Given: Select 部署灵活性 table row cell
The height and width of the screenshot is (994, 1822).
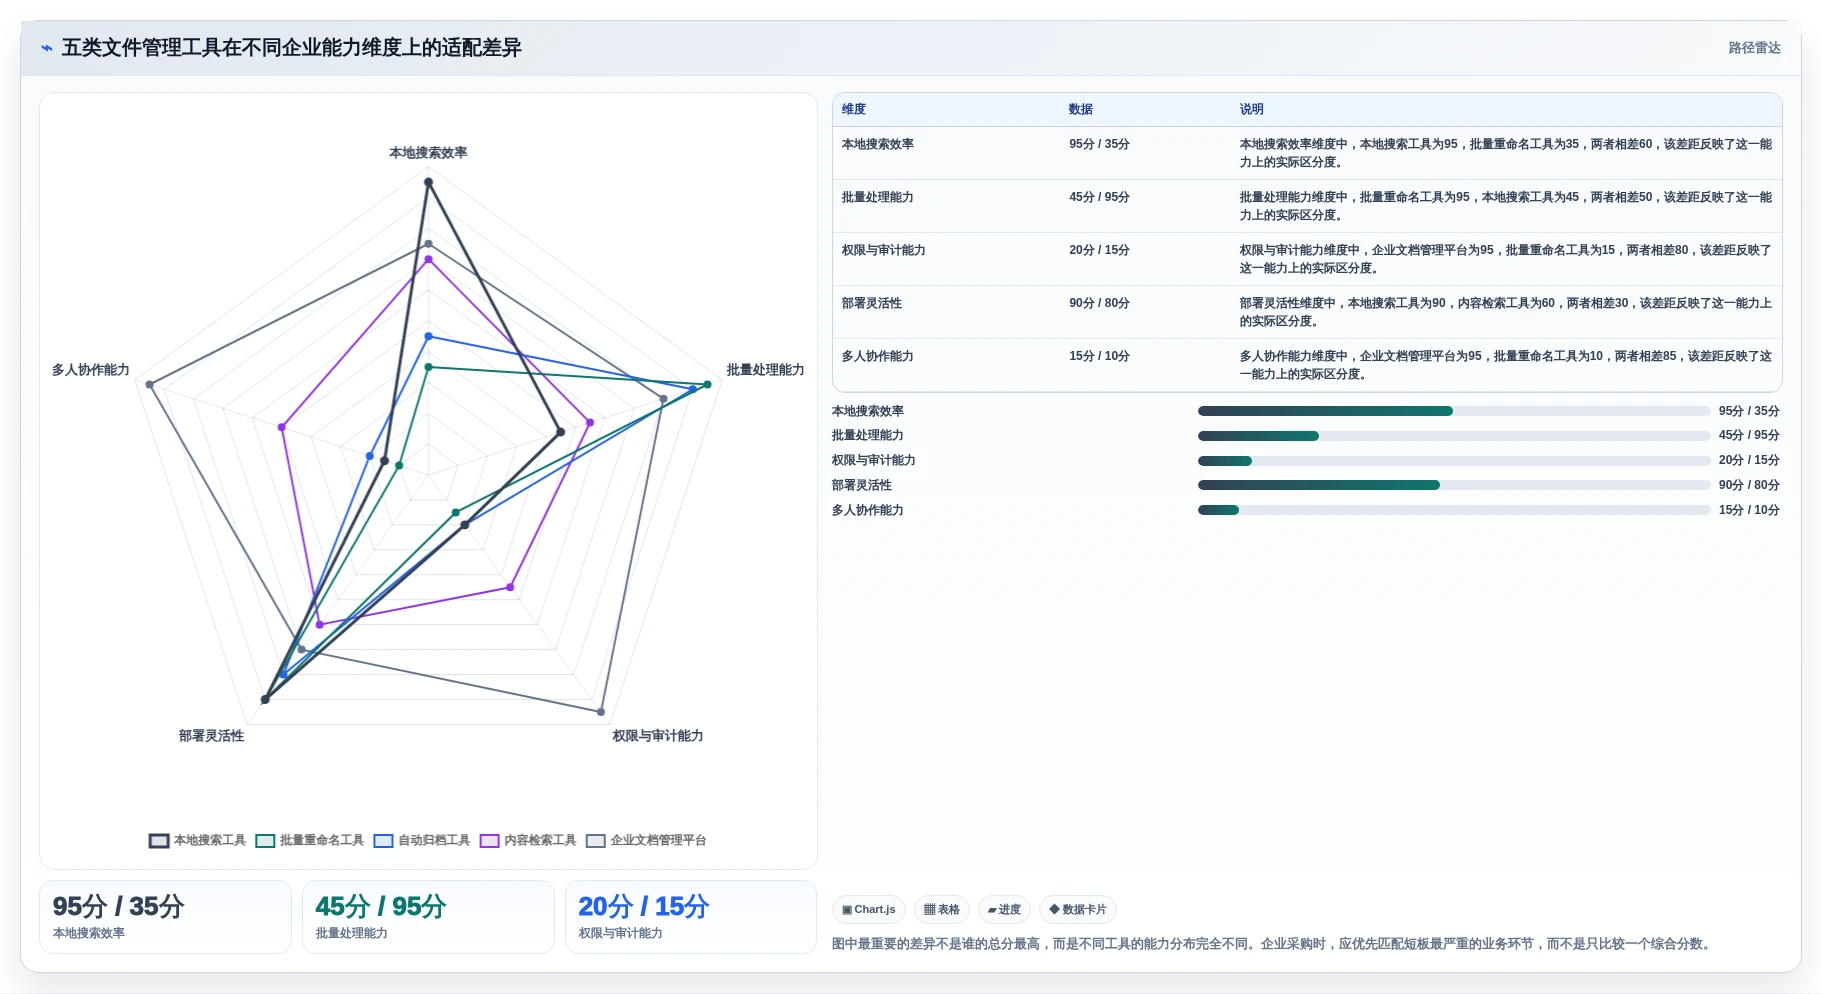Looking at the screenshot, I should click(x=872, y=303).
